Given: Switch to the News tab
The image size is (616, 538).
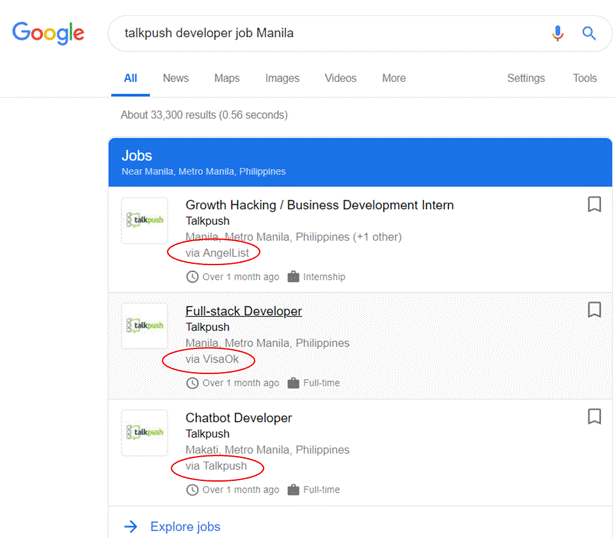Looking at the screenshot, I should click(x=176, y=78).
